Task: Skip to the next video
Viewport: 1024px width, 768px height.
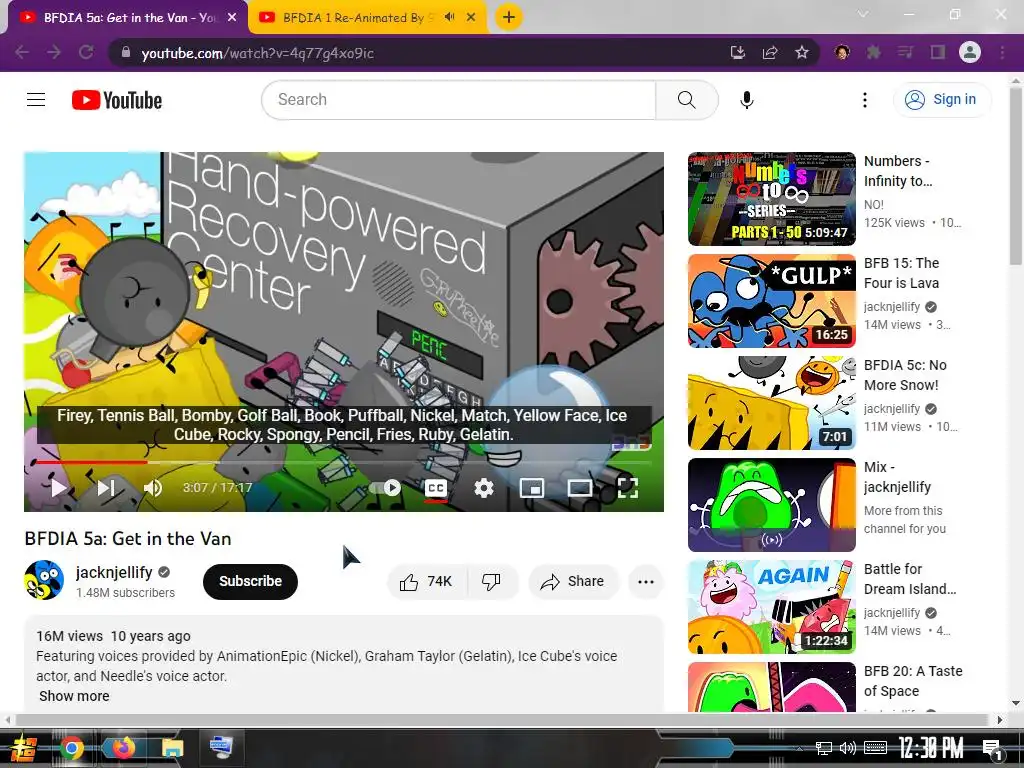Action: [106, 488]
